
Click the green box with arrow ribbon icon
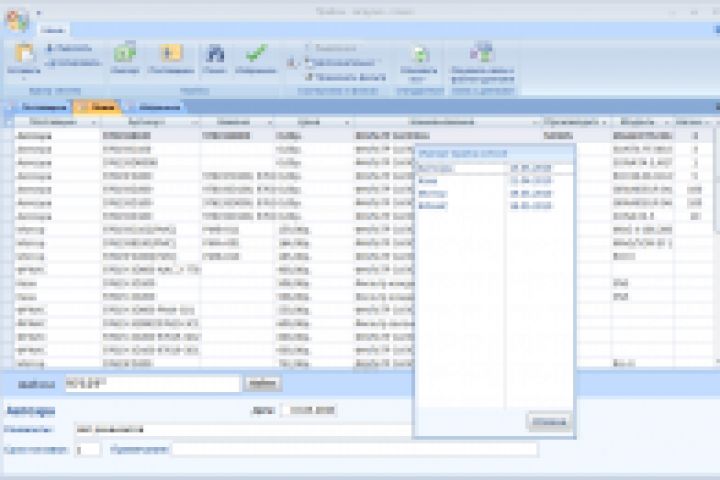(124, 53)
